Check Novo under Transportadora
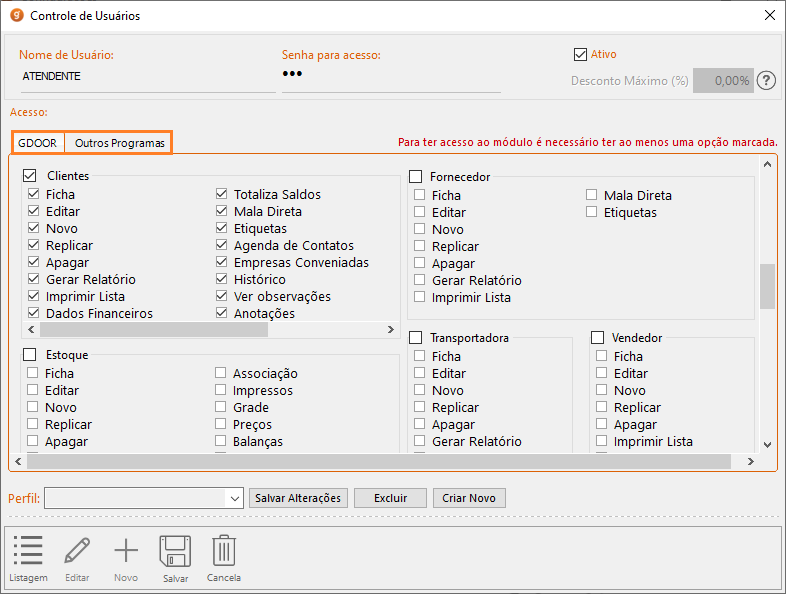This screenshot has height=594, width=786. 420,389
